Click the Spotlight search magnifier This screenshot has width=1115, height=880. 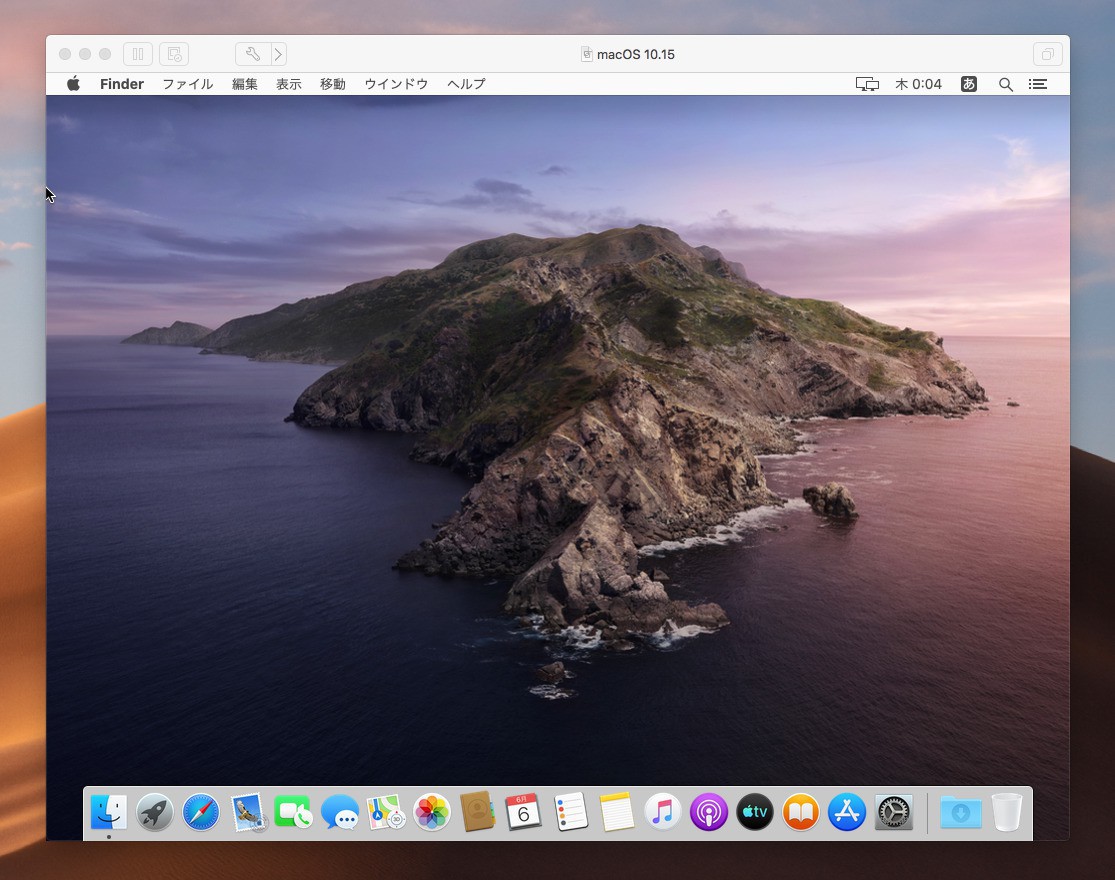1006,84
